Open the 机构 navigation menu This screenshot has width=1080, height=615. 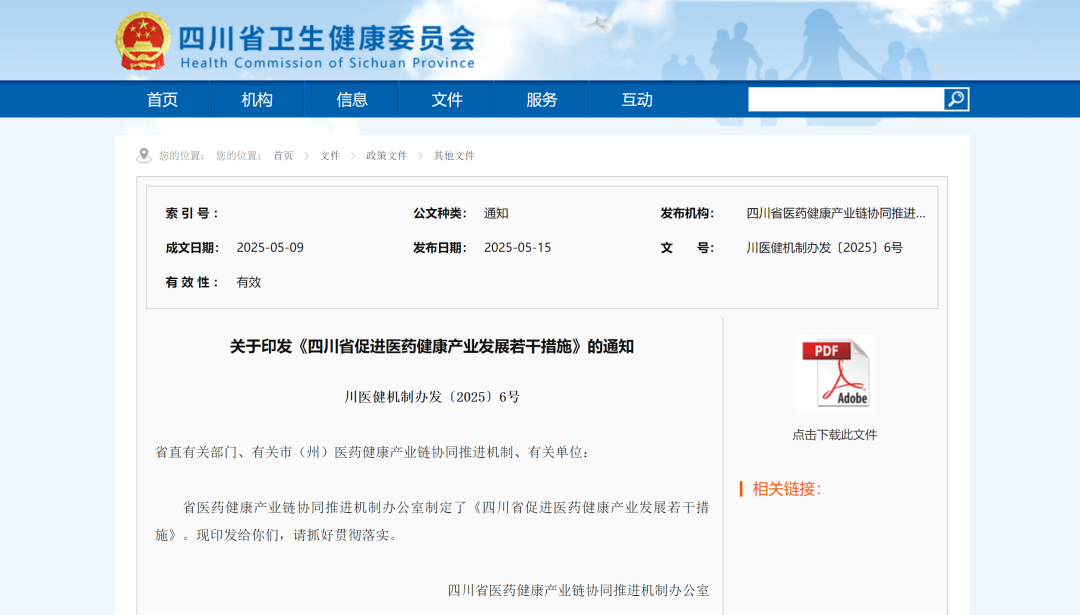pyautogui.click(x=256, y=99)
